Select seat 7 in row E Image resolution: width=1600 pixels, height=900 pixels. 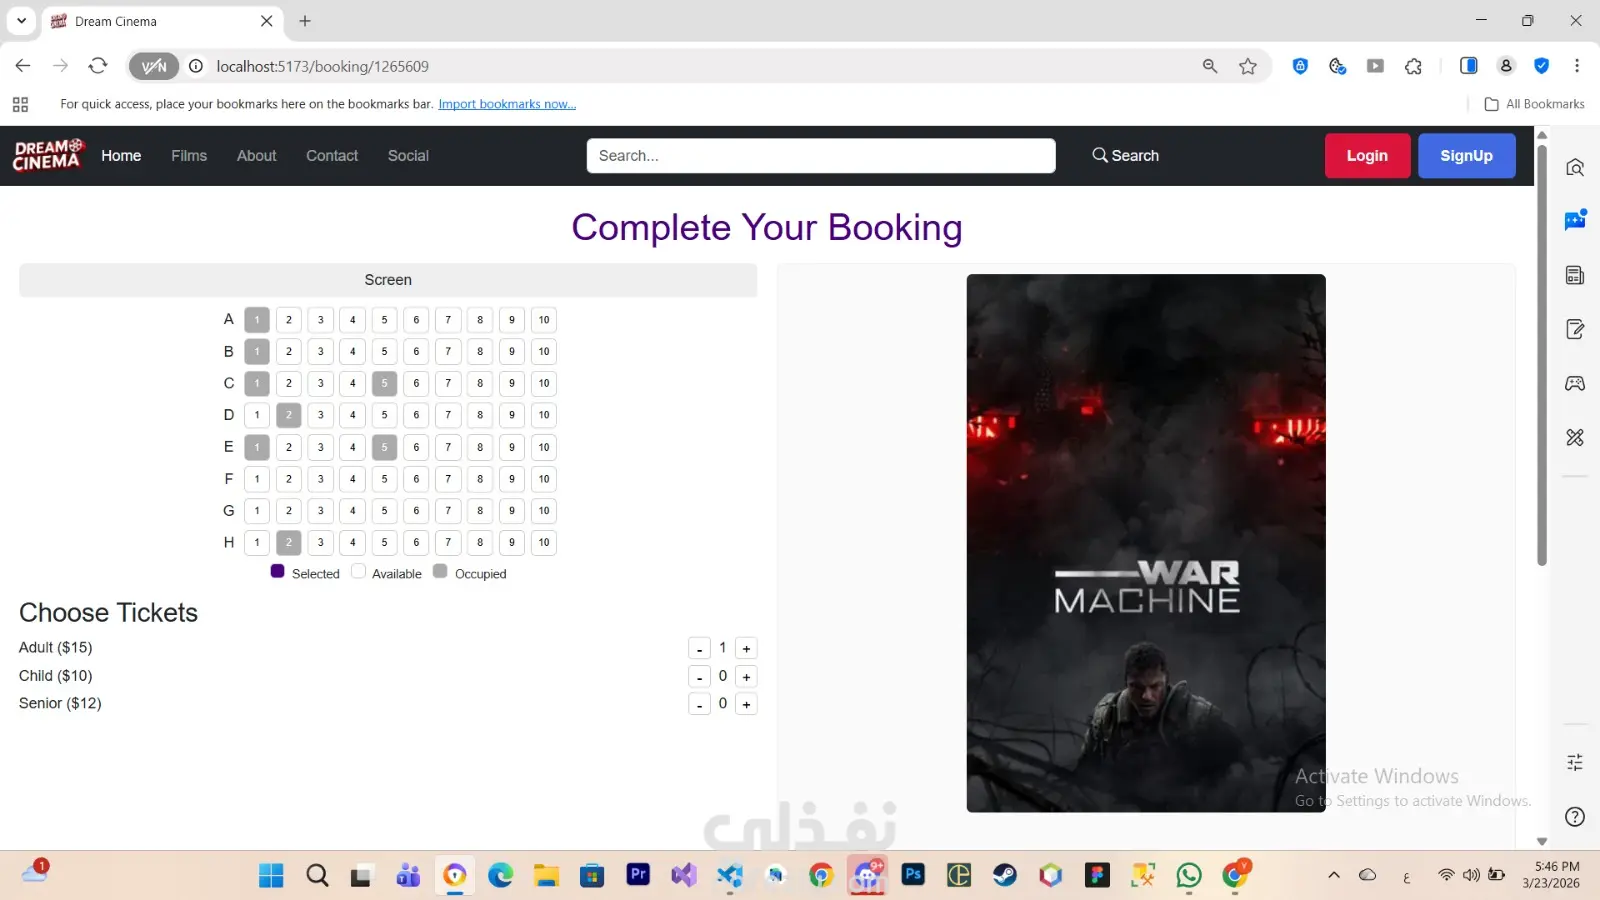click(448, 447)
